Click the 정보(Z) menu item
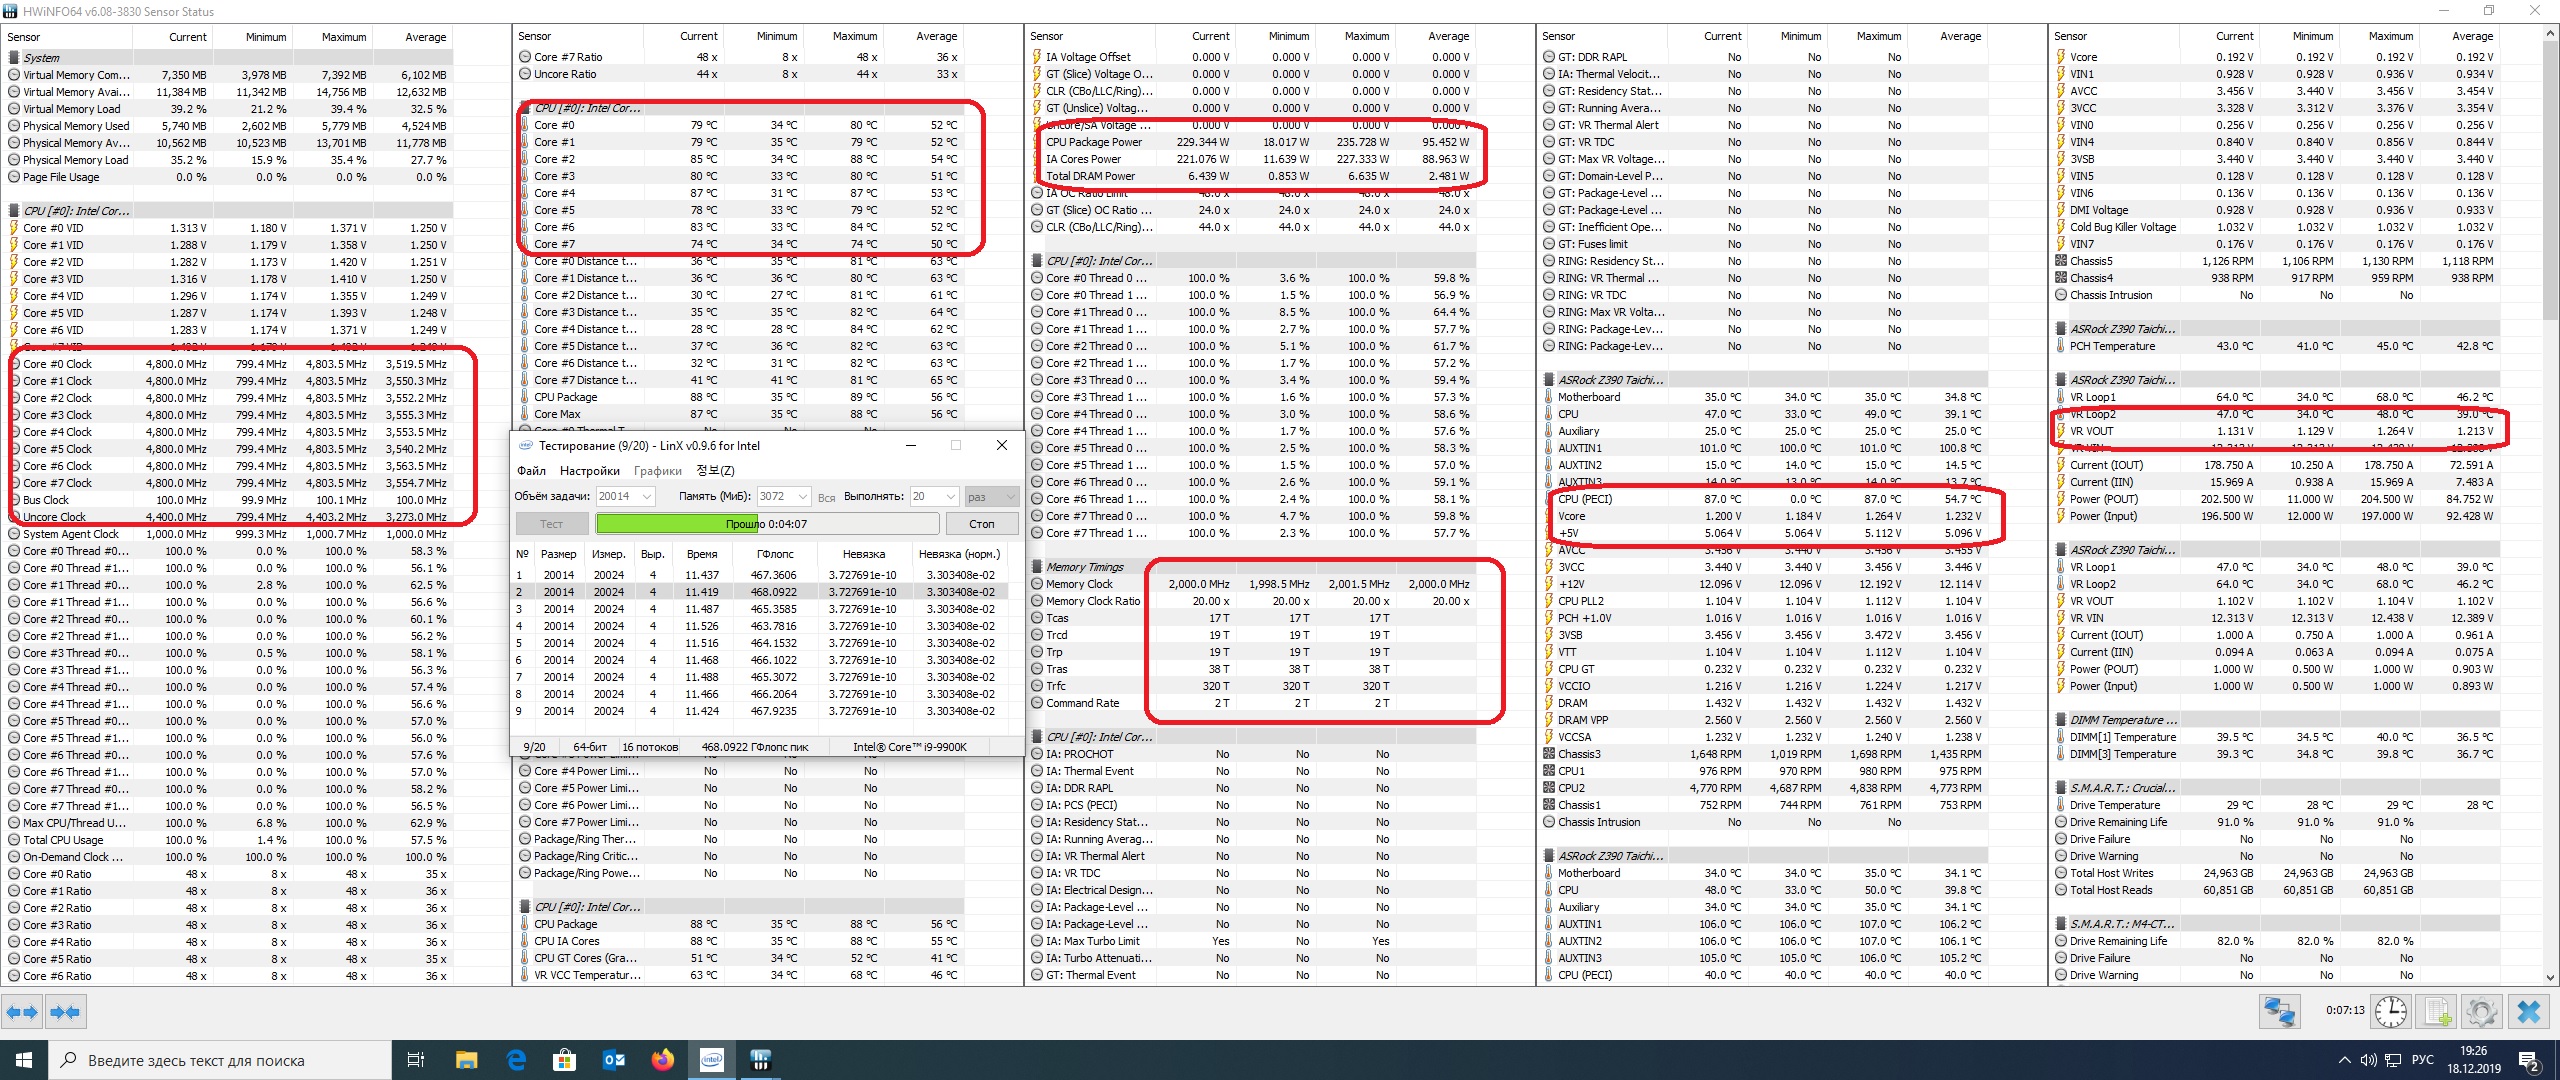 (x=715, y=471)
